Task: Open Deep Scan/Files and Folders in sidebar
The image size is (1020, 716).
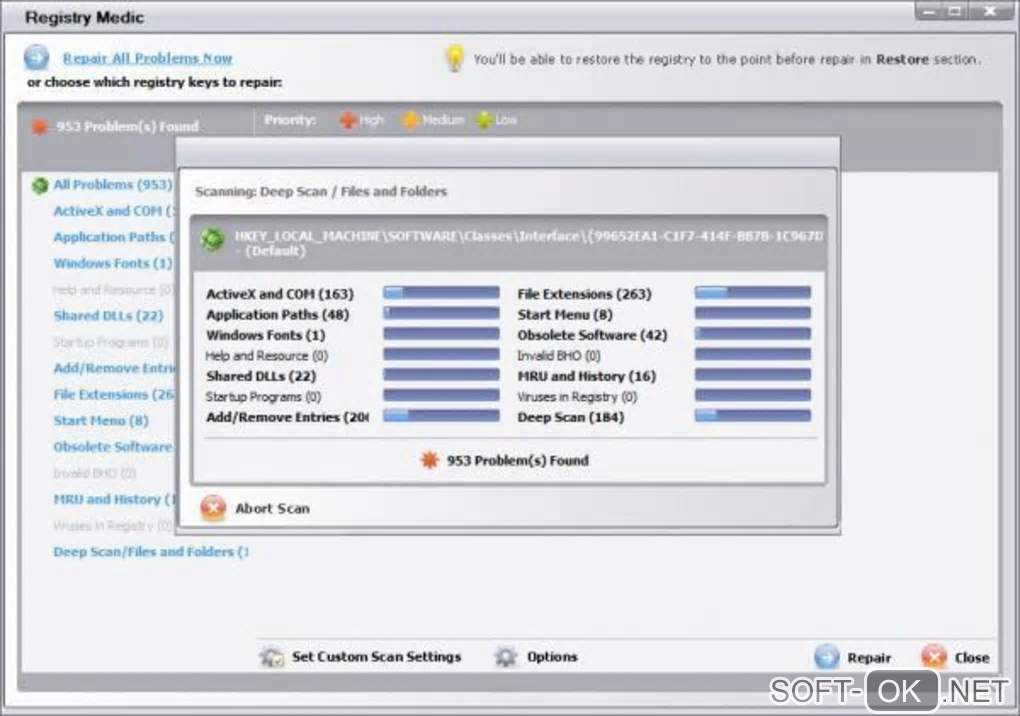Action: click(151, 551)
